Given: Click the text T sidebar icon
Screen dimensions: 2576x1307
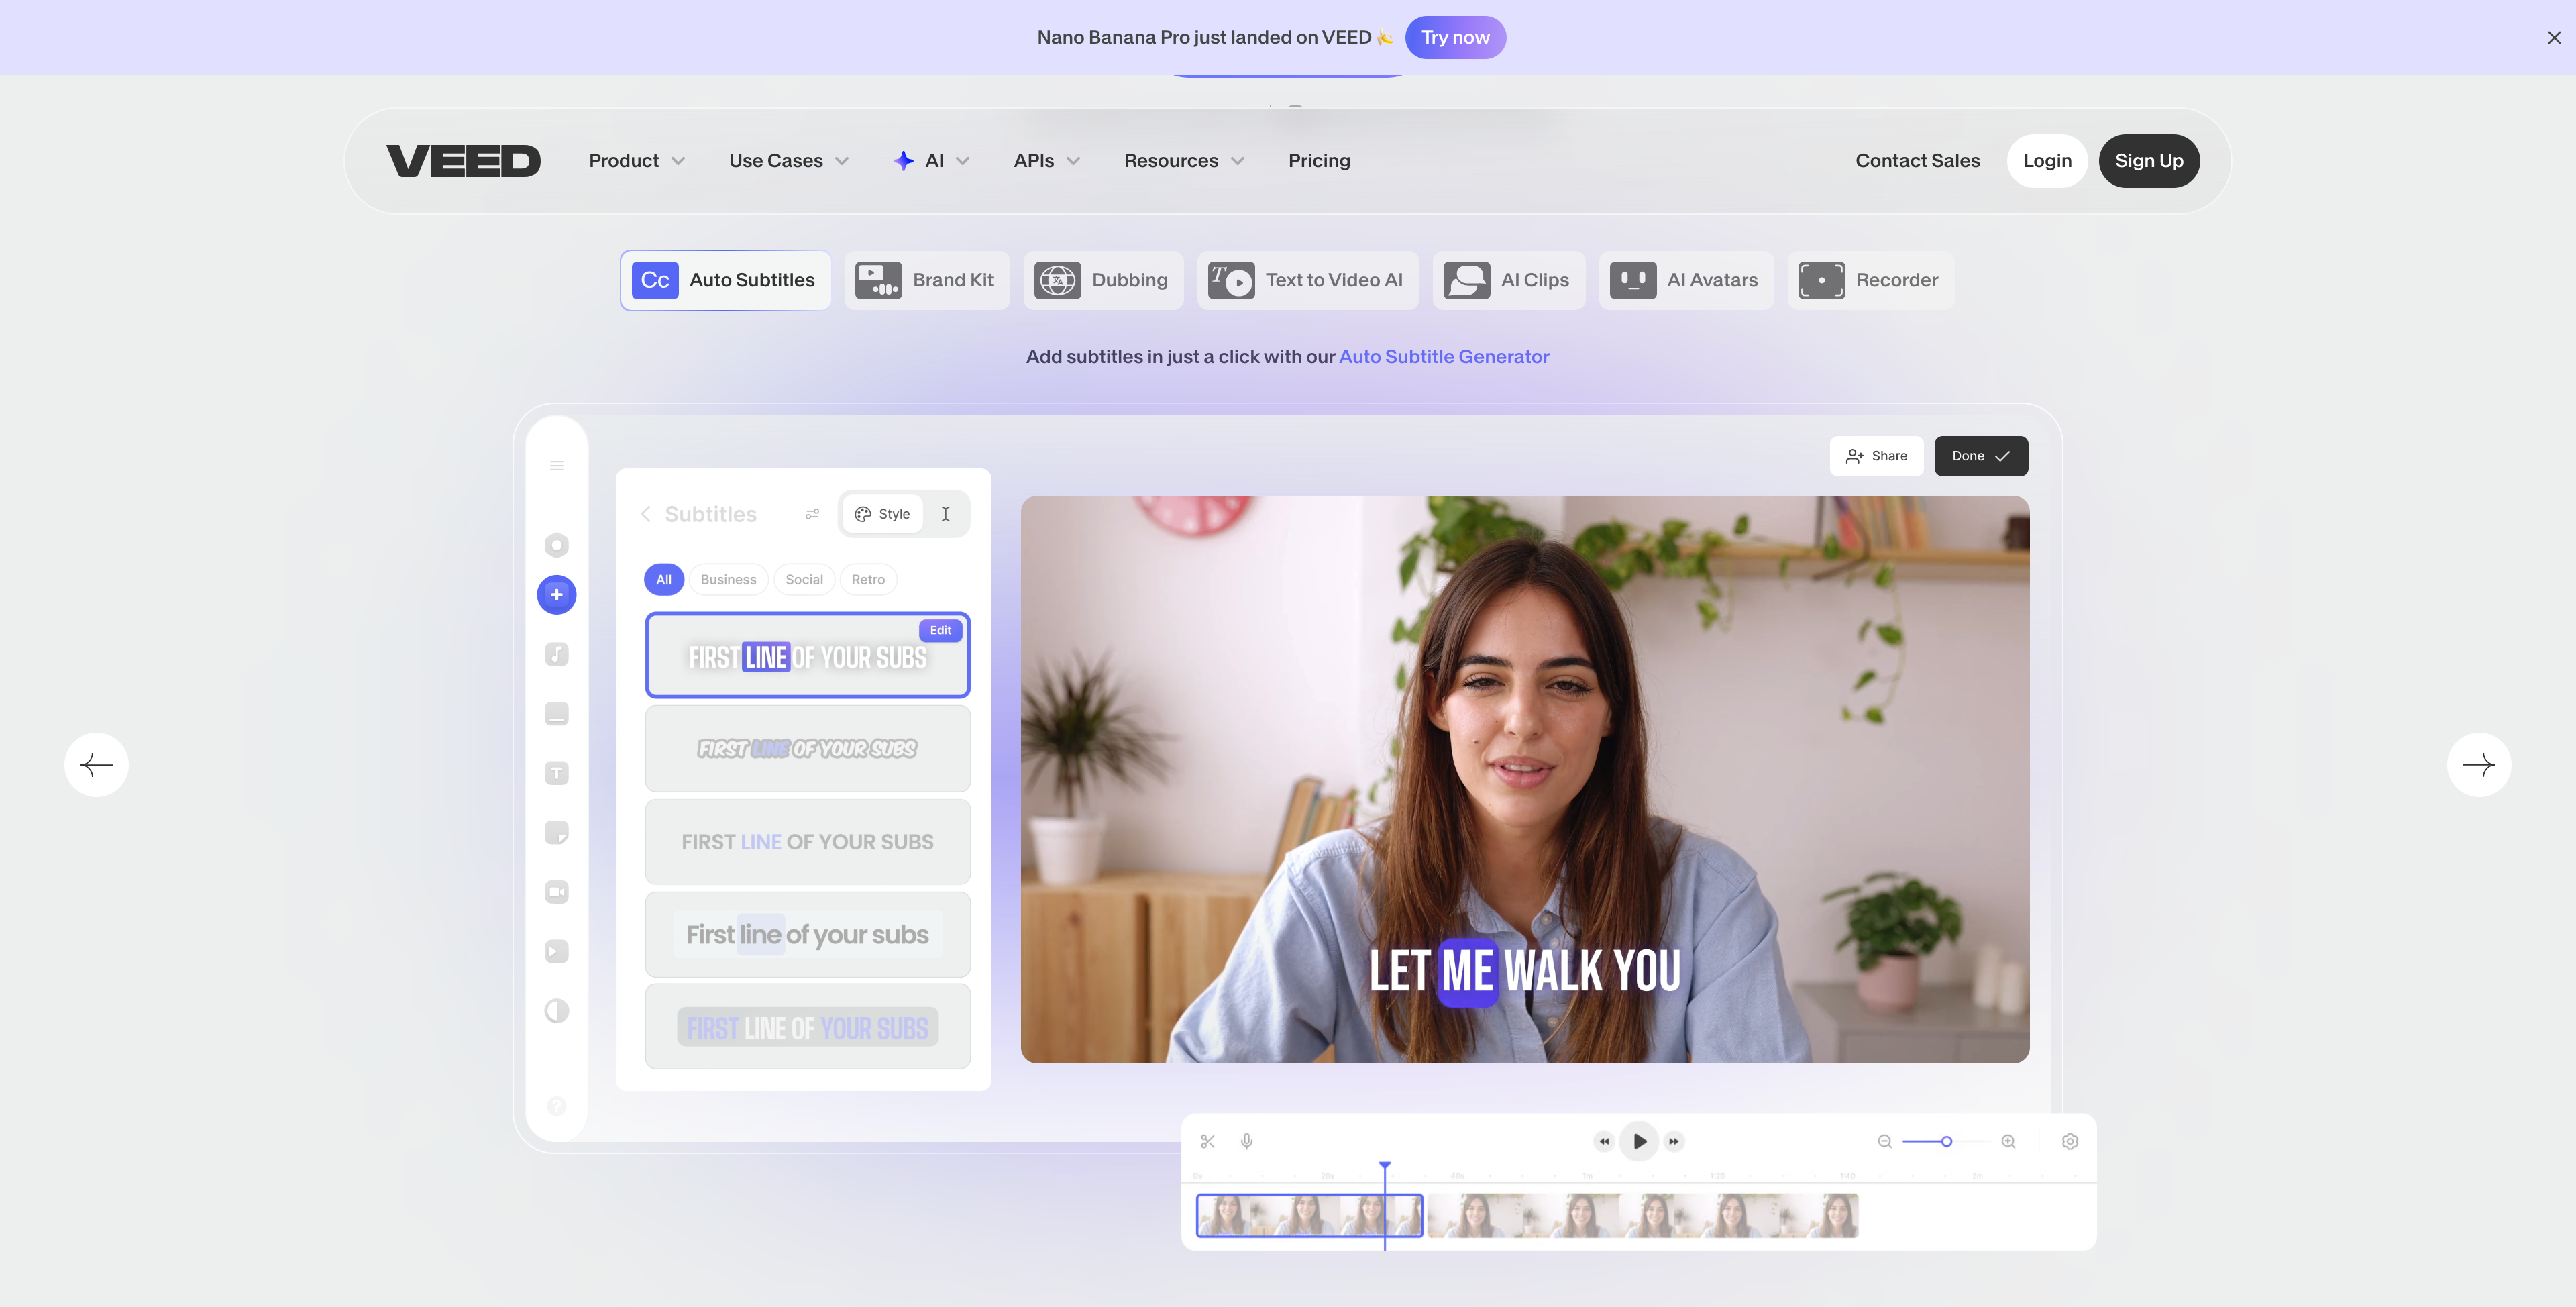Looking at the screenshot, I should tap(557, 773).
